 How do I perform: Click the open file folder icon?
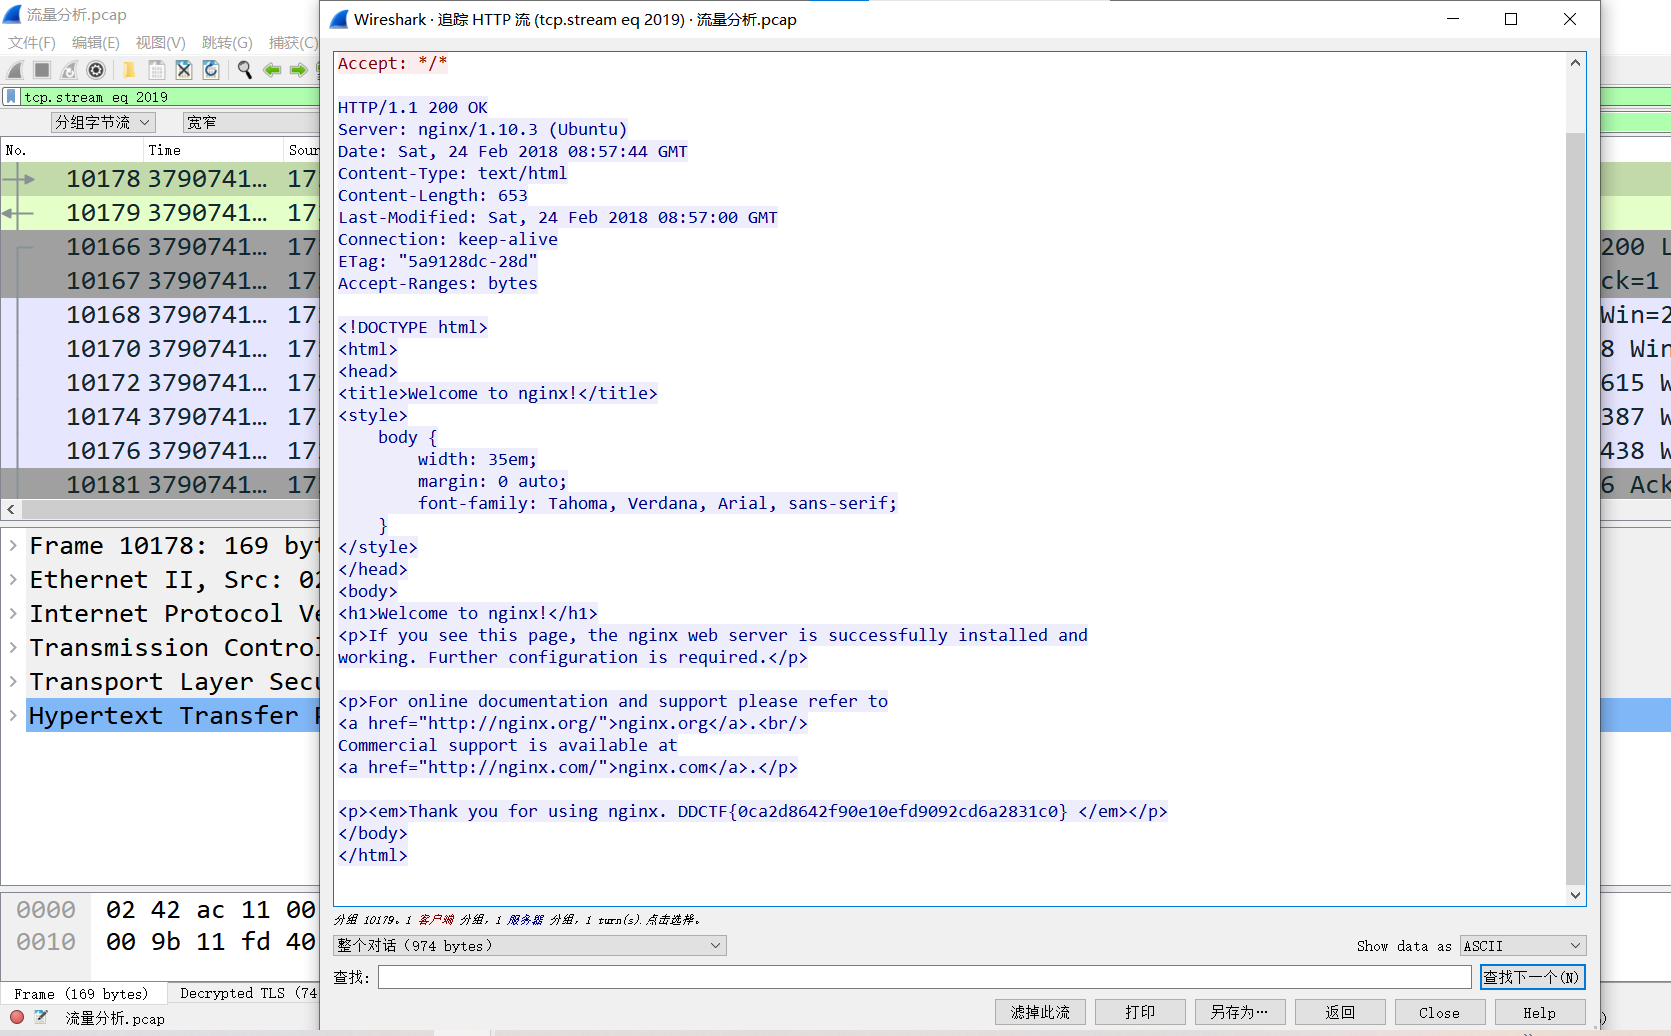click(x=129, y=70)
